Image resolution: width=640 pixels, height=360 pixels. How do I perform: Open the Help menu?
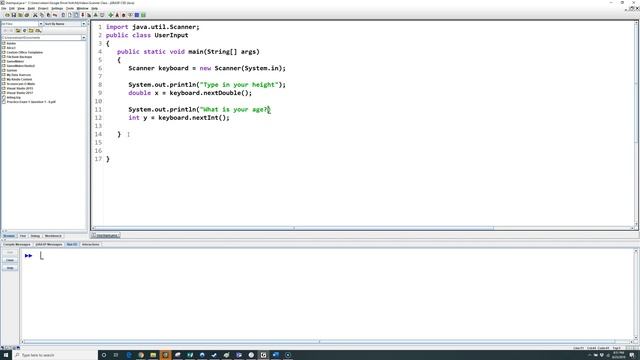point(94,8)
